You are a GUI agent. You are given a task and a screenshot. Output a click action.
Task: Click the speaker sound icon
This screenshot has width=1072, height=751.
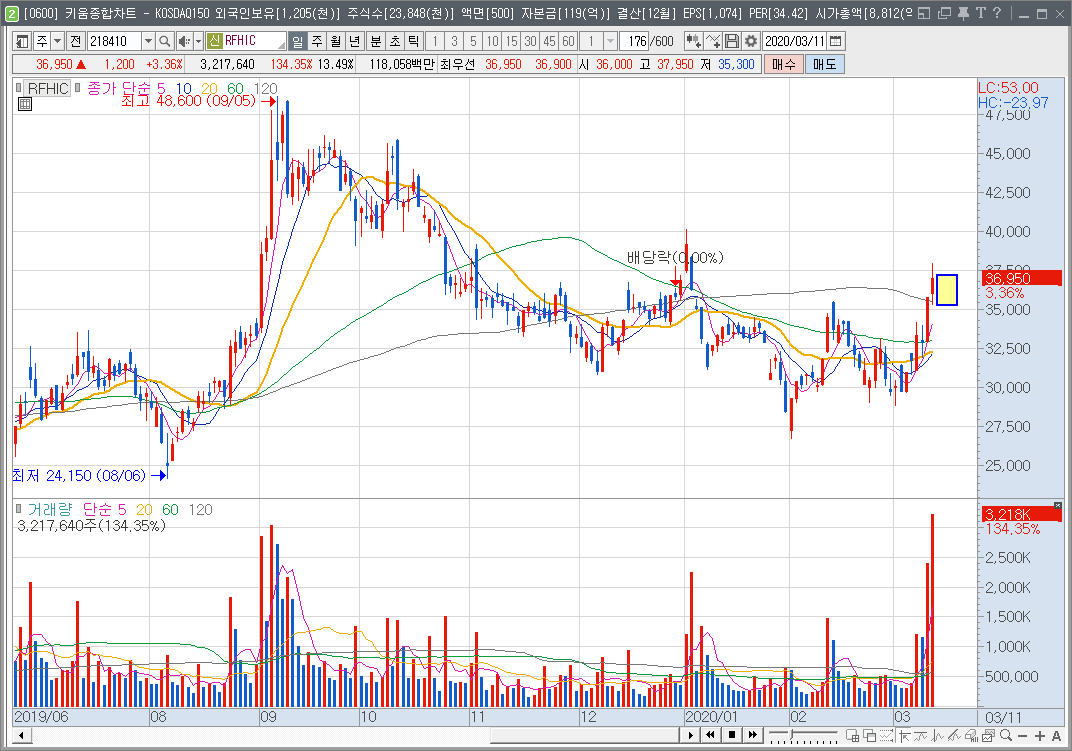pos(184,42)
